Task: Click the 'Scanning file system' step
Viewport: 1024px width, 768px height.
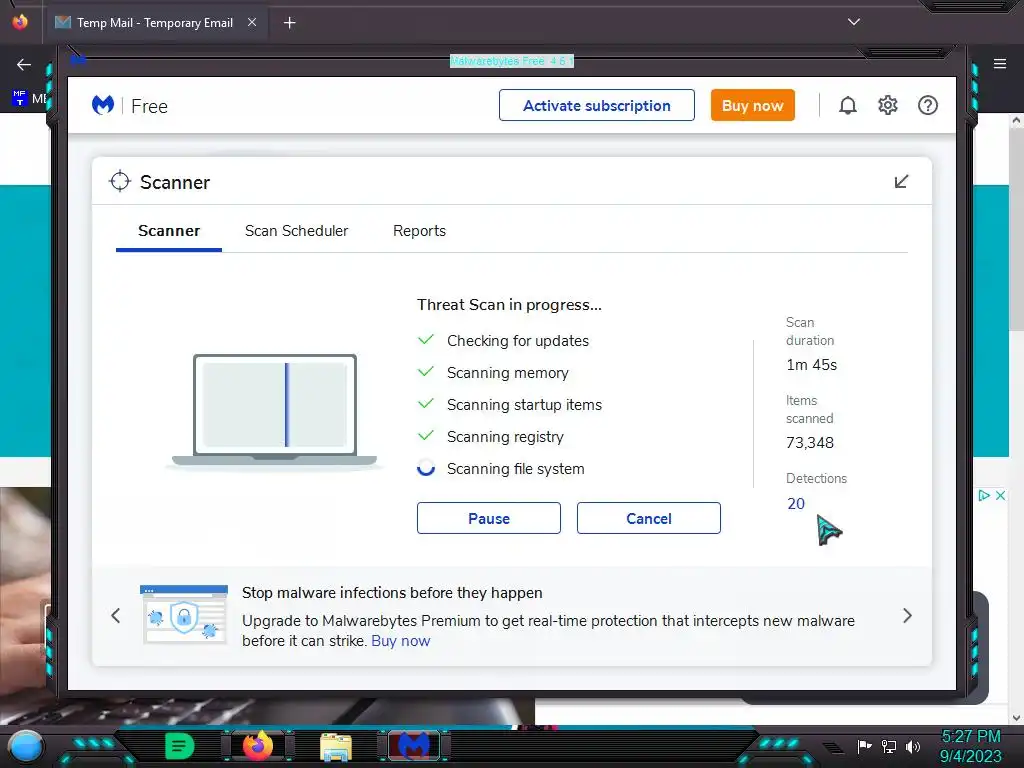Action: 515,469
